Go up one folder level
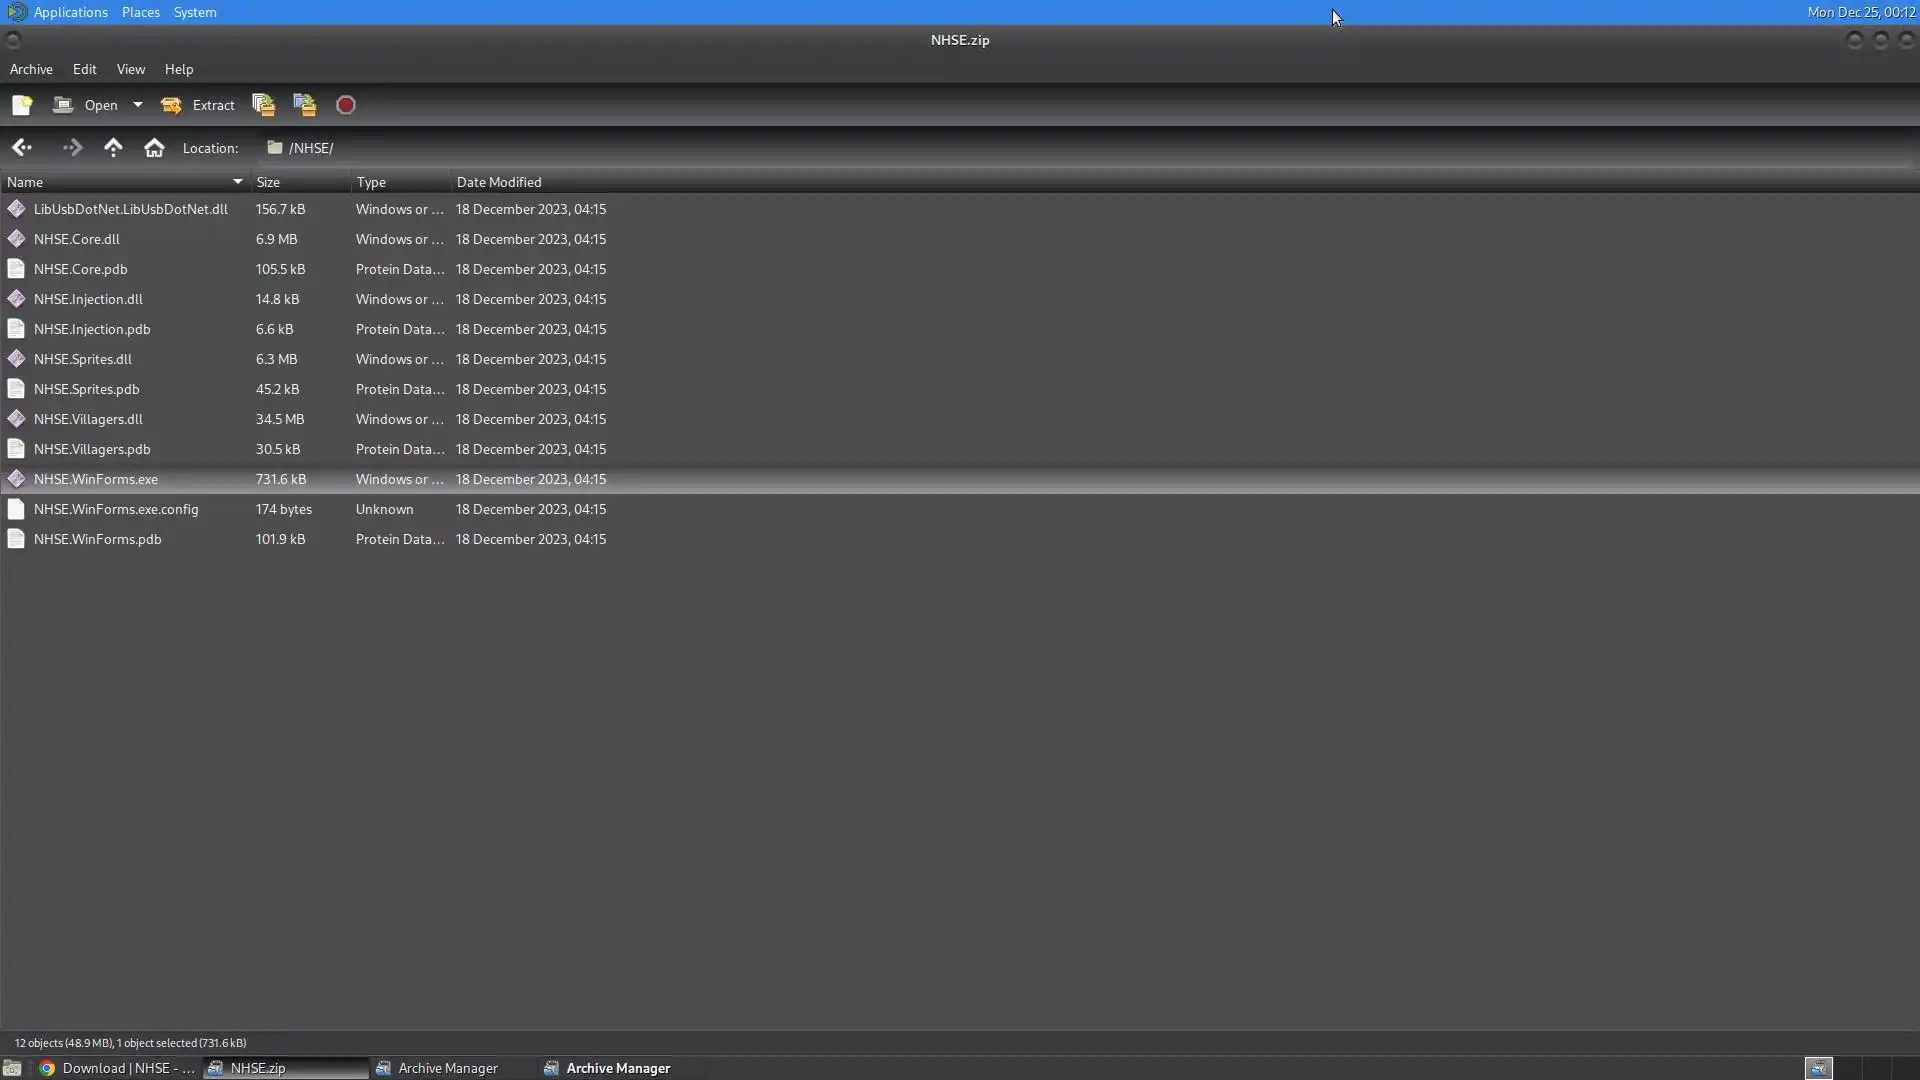 (x=113, y=148)
